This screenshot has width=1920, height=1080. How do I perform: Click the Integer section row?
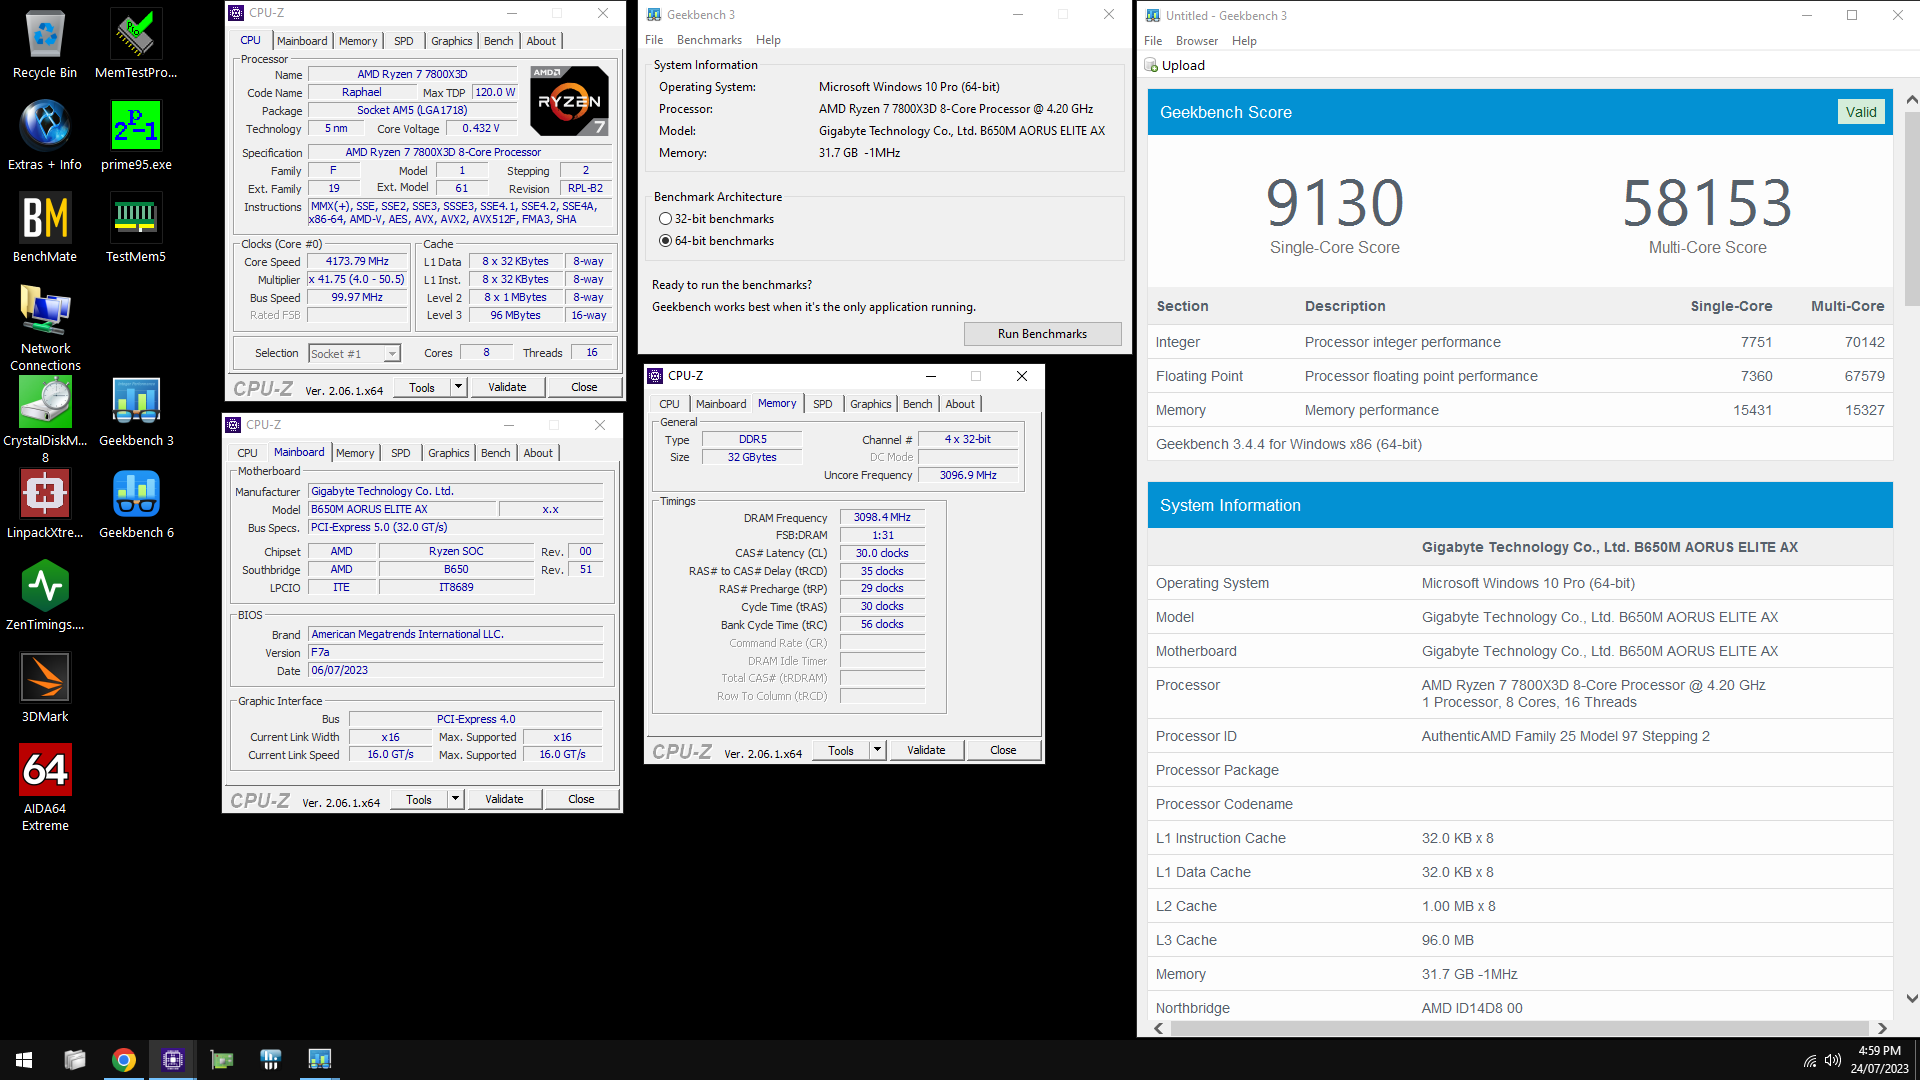click(x=1520, y=342)
